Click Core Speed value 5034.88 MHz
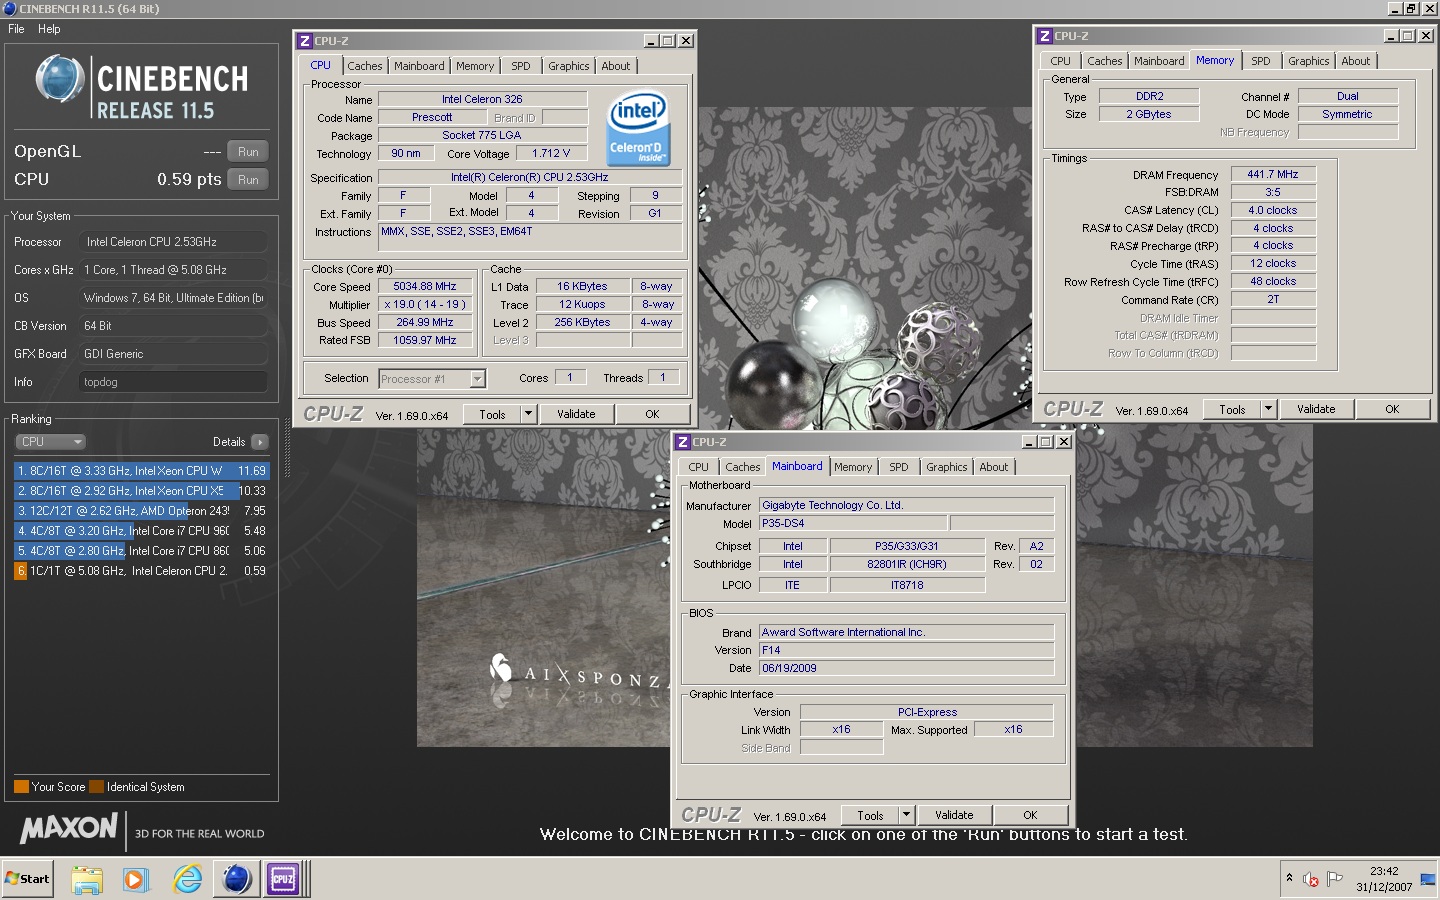Viewport: 1440px width, 900px height. [x=425, y=286]
